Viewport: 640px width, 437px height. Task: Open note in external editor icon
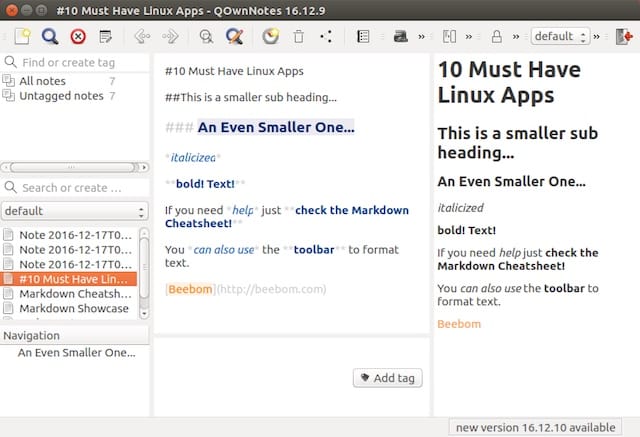105,37
